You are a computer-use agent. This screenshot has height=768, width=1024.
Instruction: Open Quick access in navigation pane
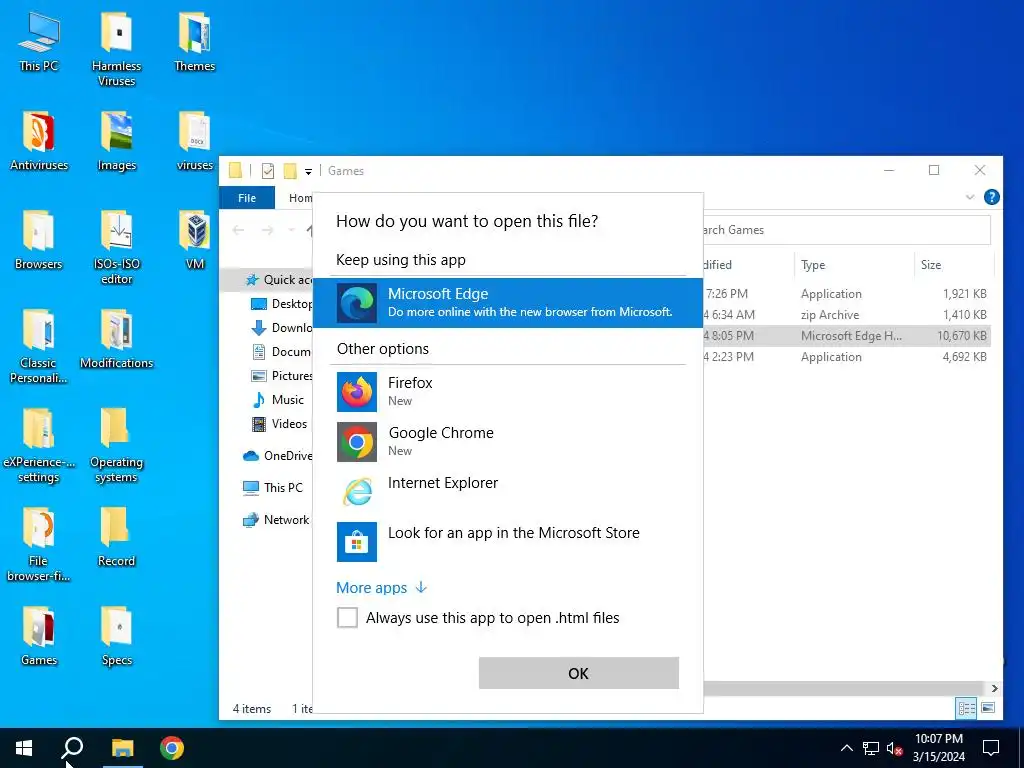[x=279, y=280]
